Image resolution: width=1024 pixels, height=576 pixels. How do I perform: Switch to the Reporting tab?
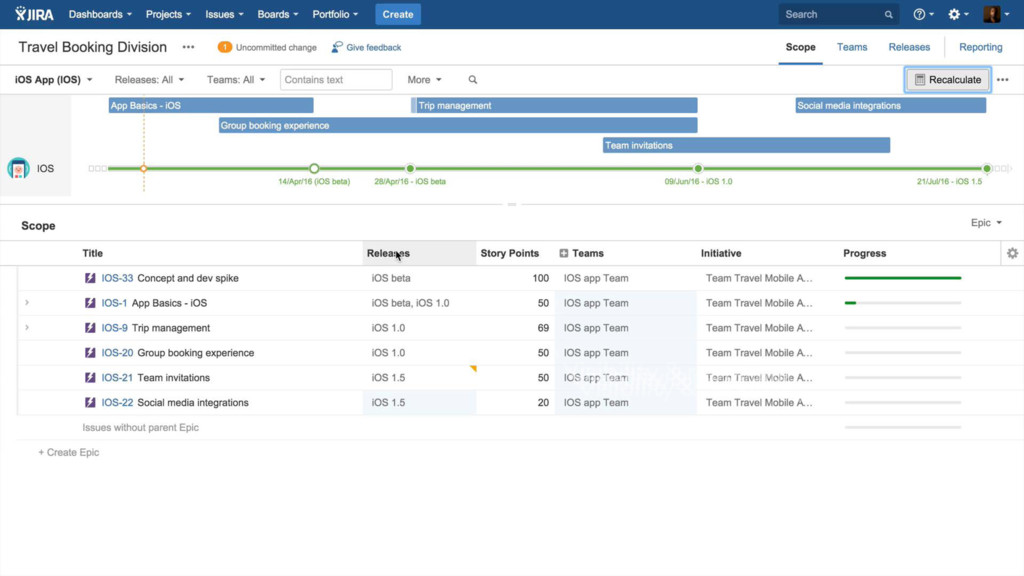pos(980,47)
